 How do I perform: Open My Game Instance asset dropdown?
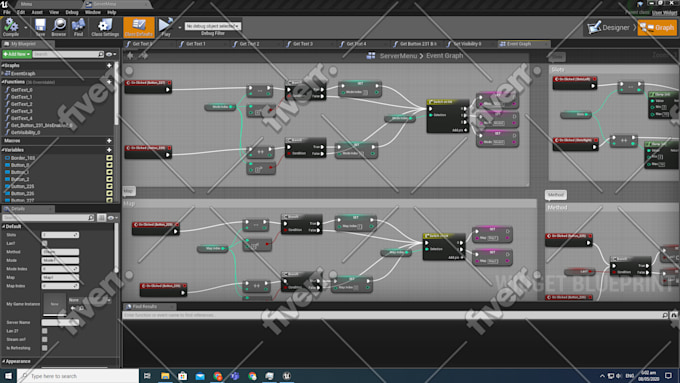click(x=89, y=300)
